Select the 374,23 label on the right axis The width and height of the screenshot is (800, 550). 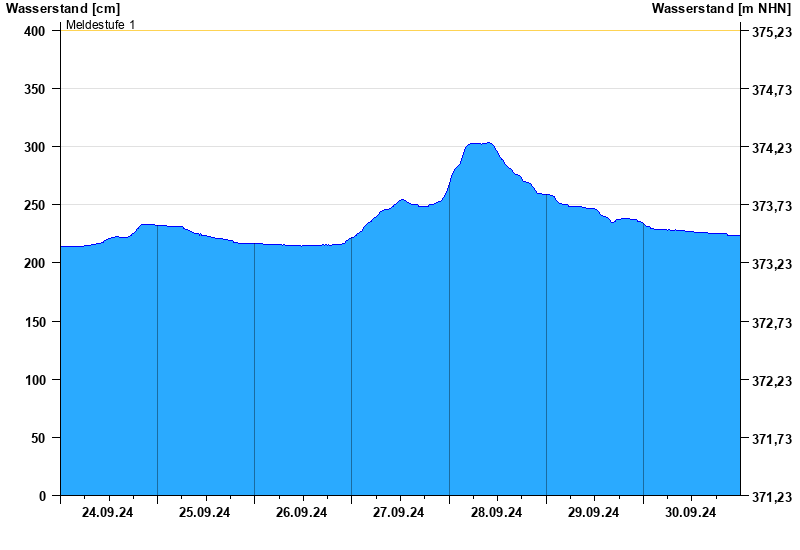(771, 148)
